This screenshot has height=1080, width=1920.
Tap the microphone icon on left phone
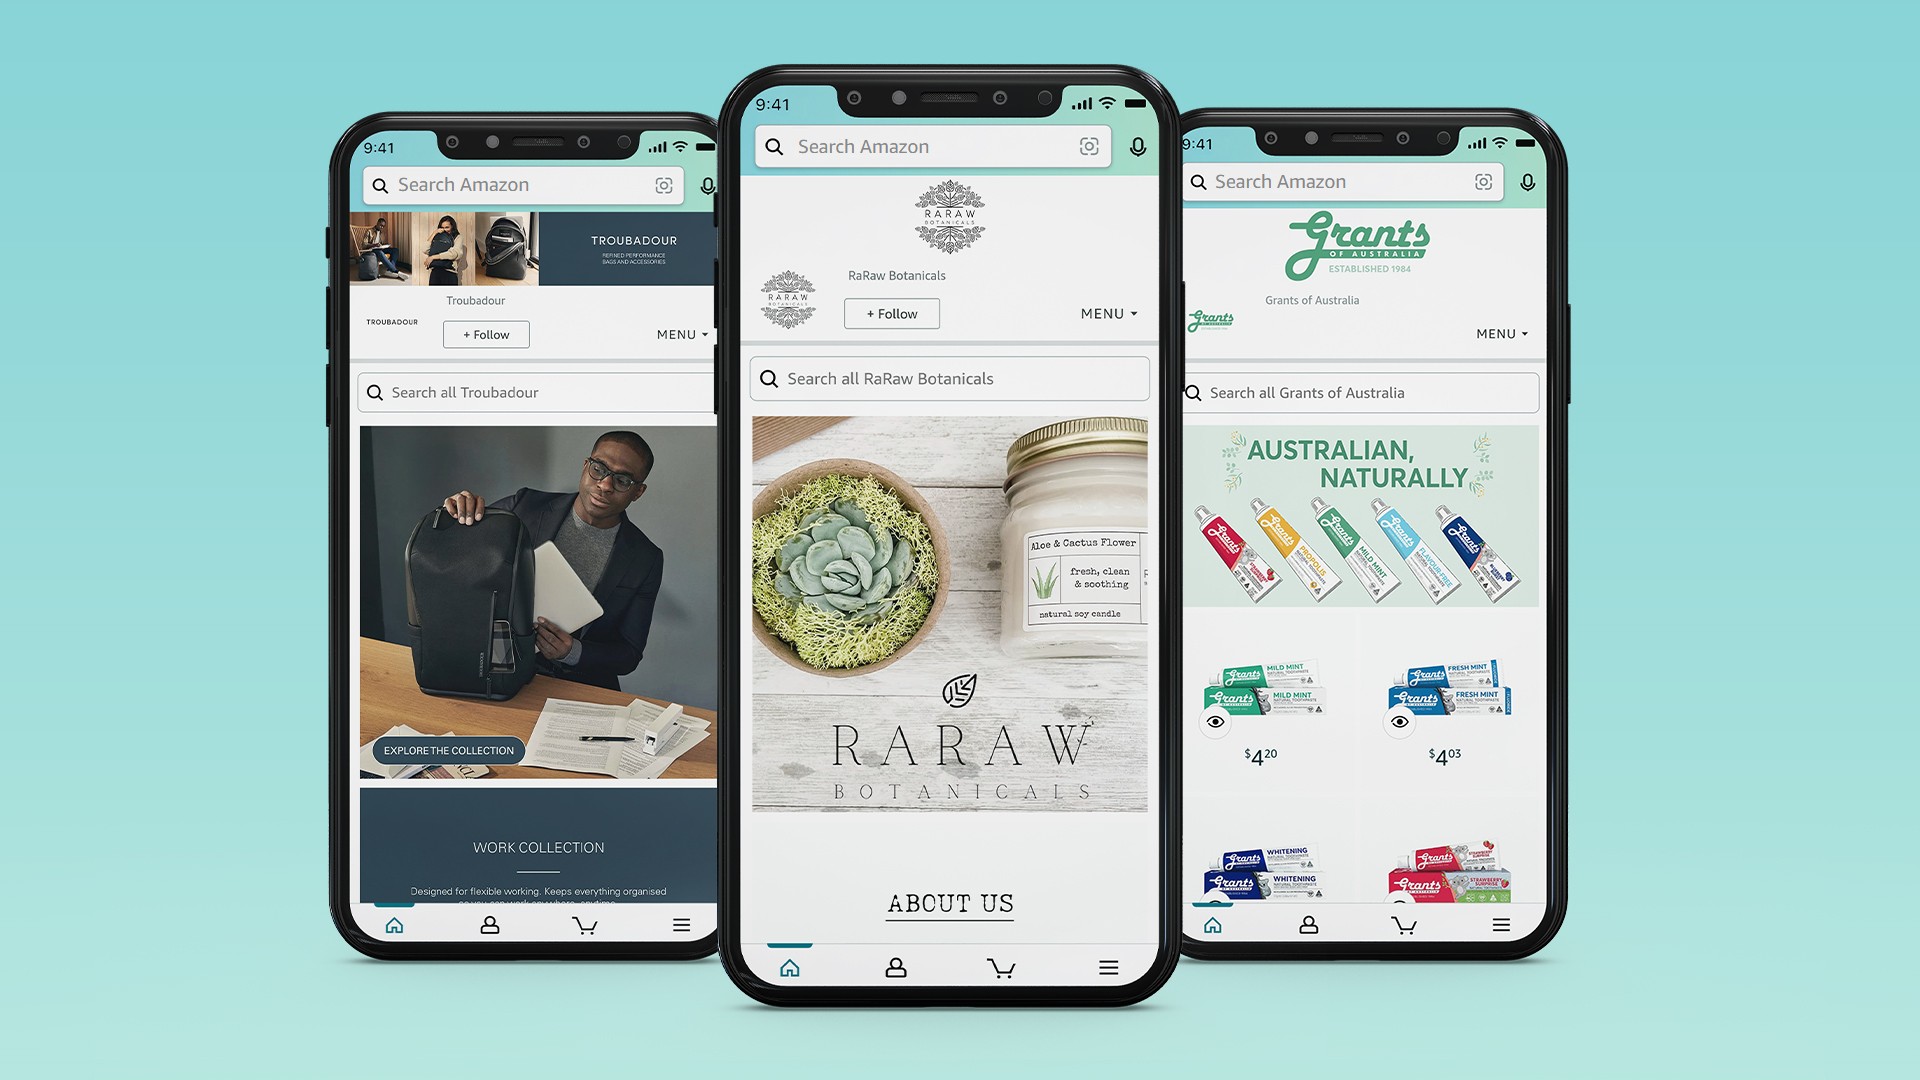pos(712,185)
